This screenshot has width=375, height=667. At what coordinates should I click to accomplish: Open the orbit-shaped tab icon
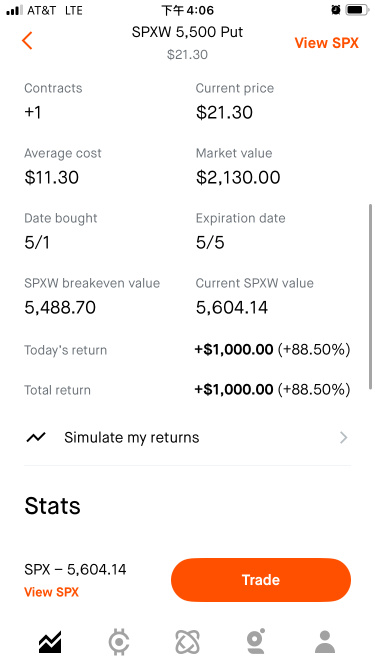188,642
